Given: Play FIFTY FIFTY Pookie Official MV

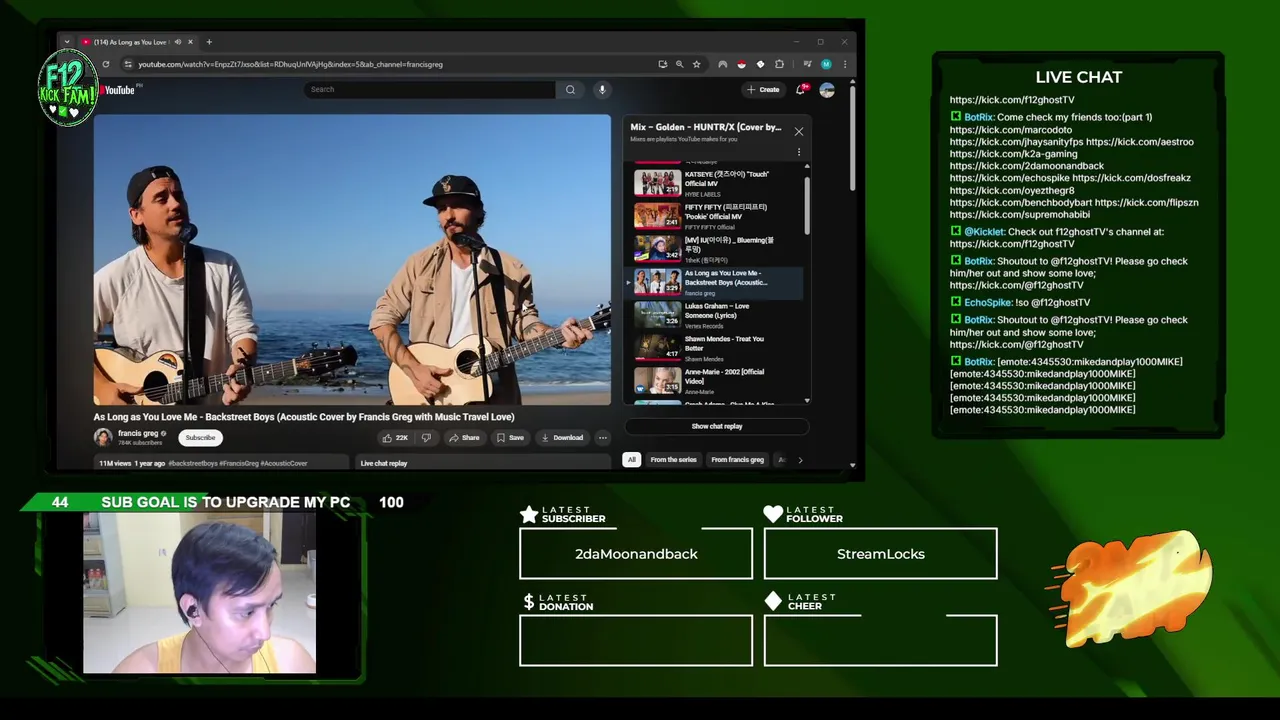Looking at the screenshot, I should coord(715,216).
